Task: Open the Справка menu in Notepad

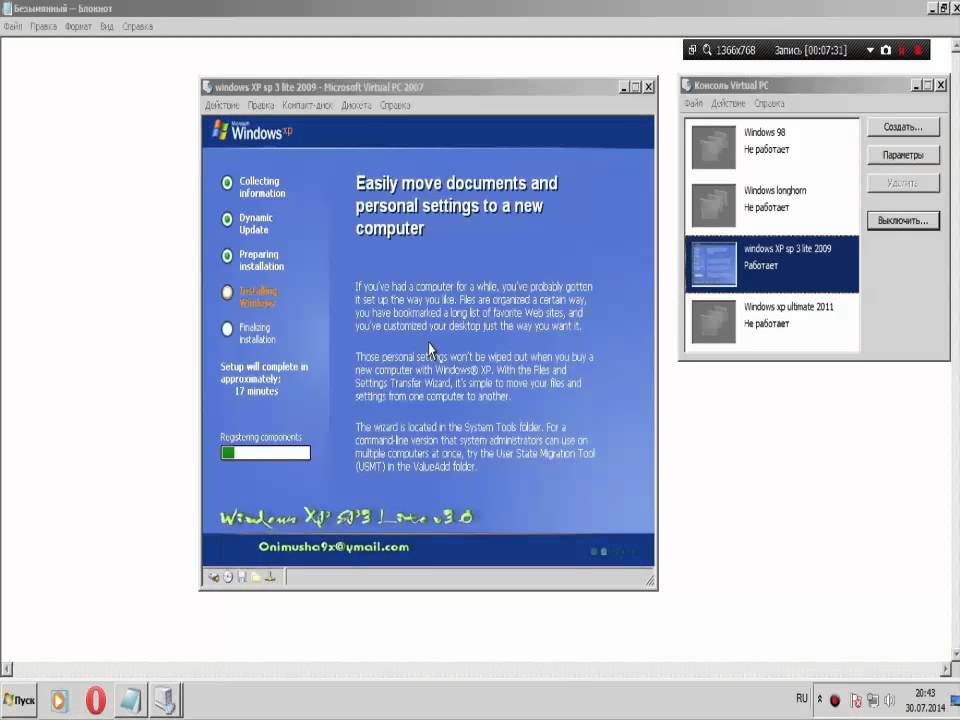Action: point(138,26)
